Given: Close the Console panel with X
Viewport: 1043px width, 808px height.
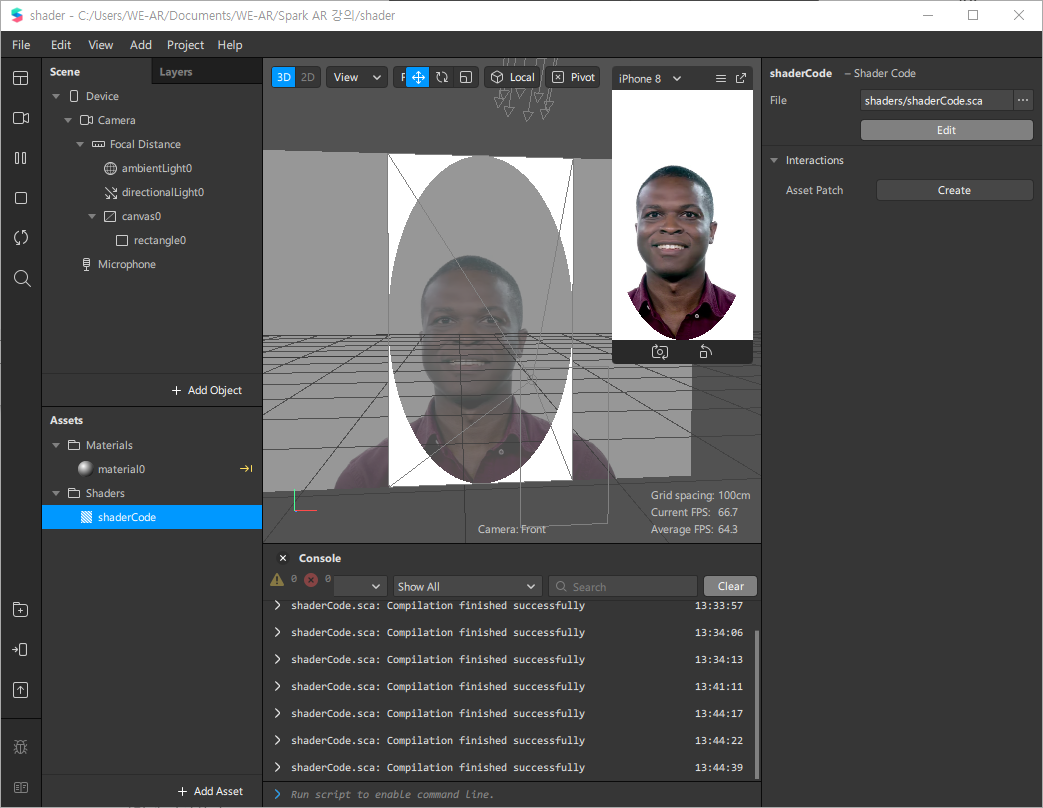Looking at the screenshot, I should pos(283,558).
